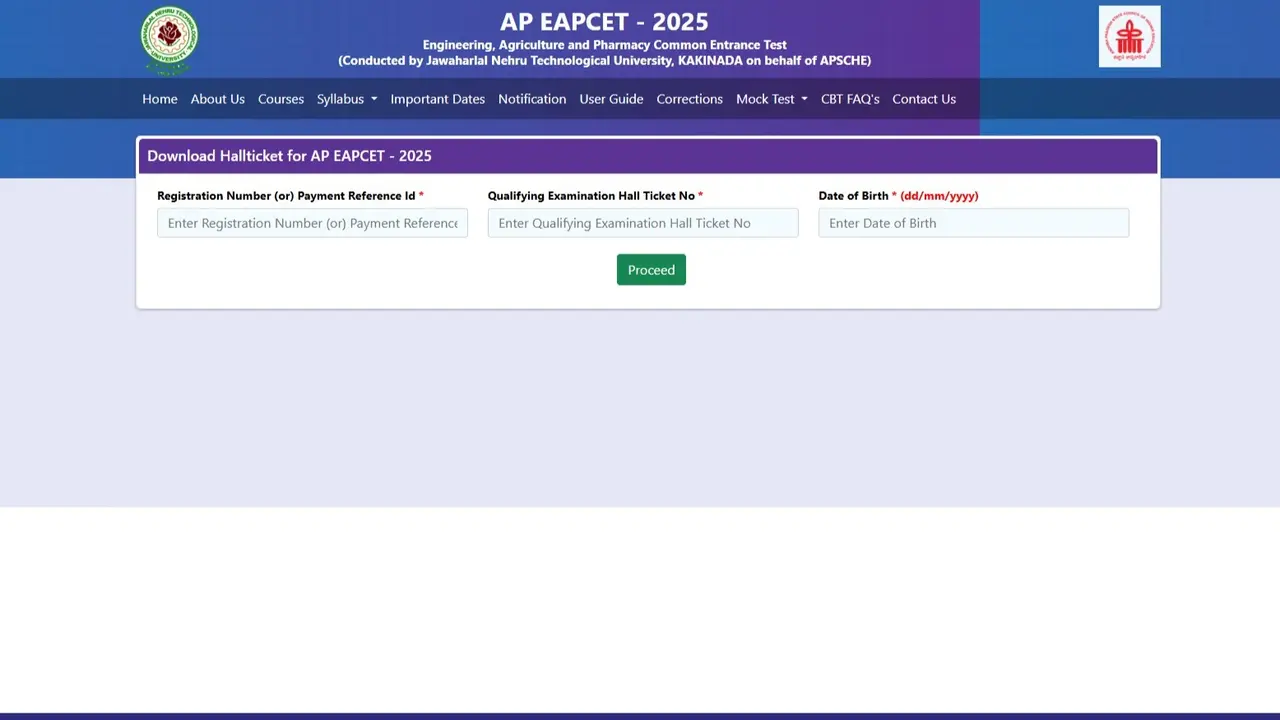Click the APSCHE logo on the right
Viewport: 1280px width, 720px height.
coord(1129,35)
